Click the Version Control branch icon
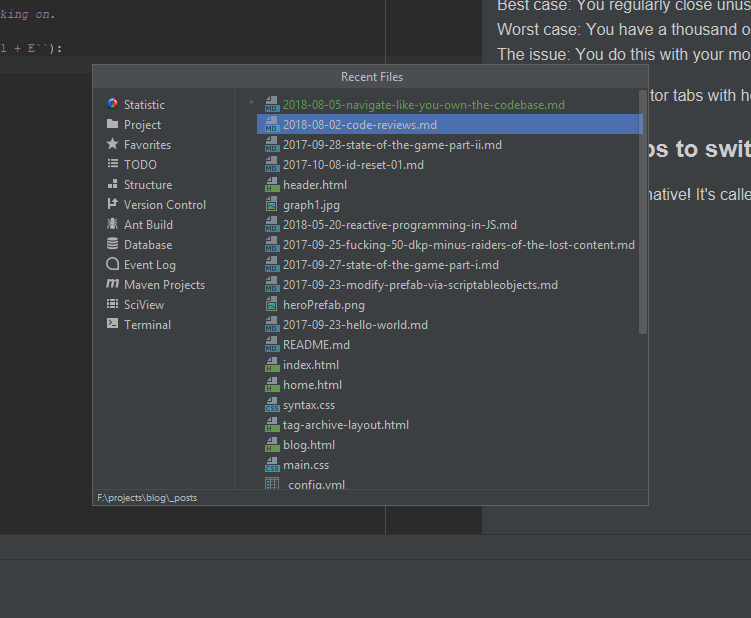 click(x=113, y=204)
